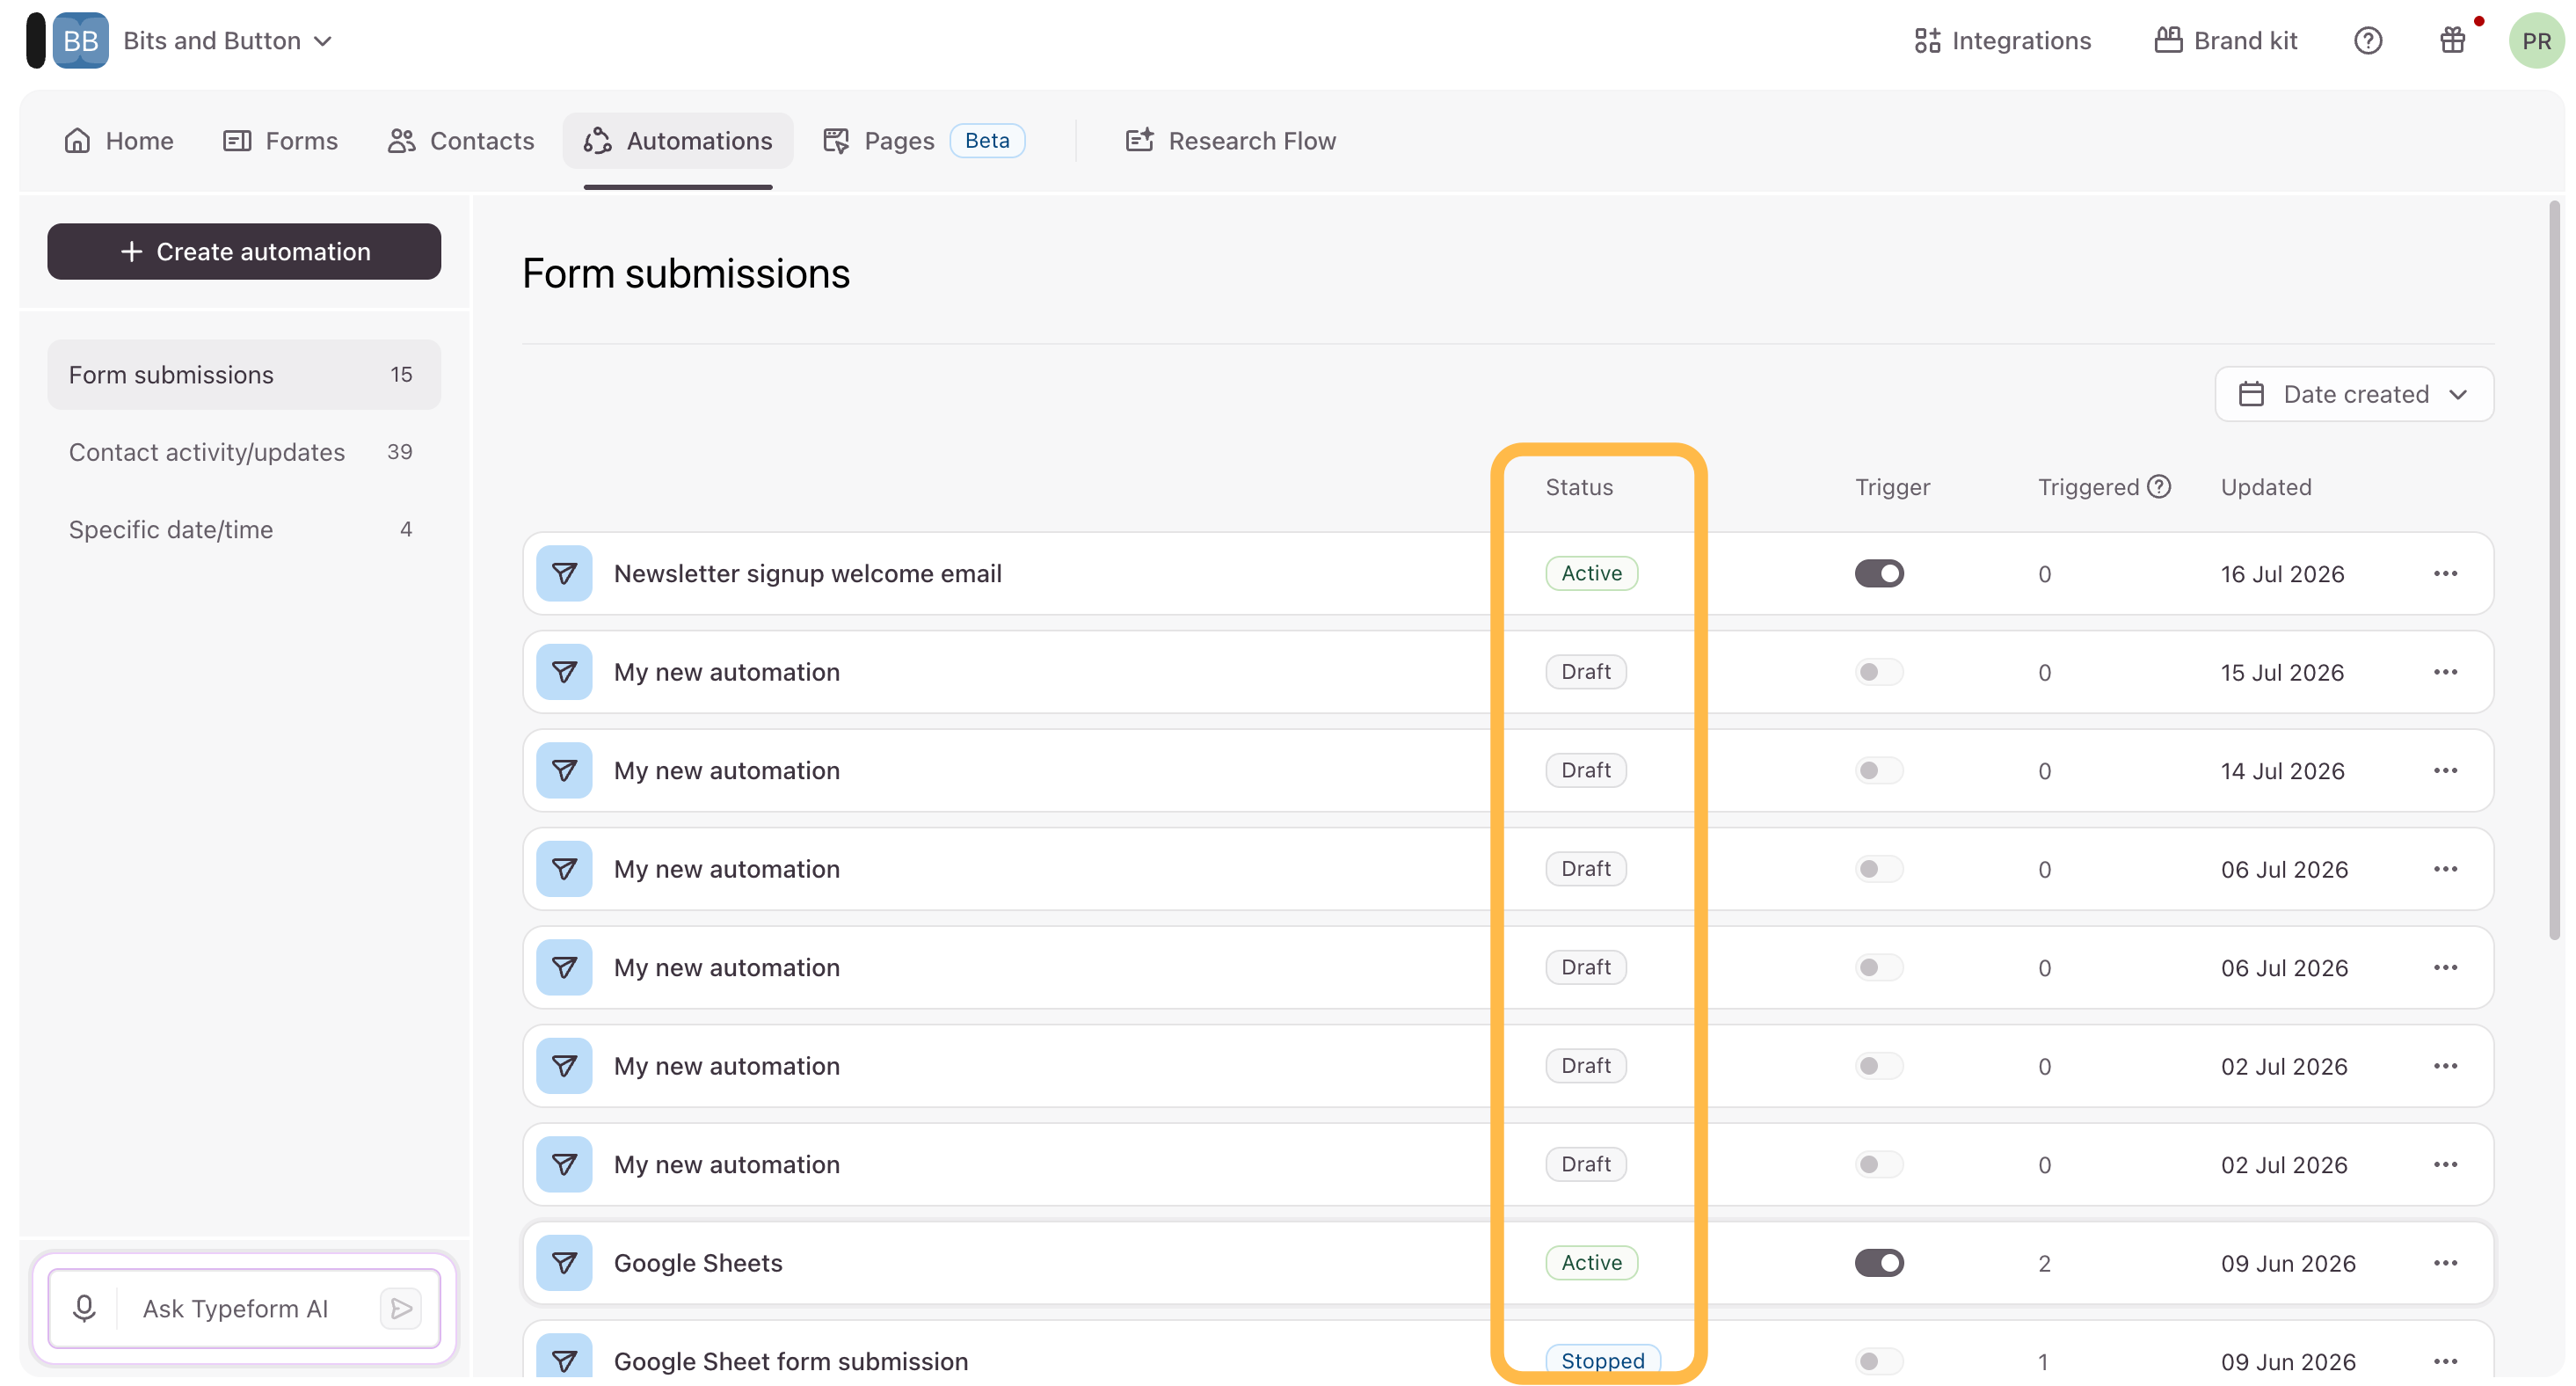The height and width of the screenshot is (1386, 2576).
Task: Click the microphone icon in Ask Typeform AI
Action: (x=84, y=1308)
